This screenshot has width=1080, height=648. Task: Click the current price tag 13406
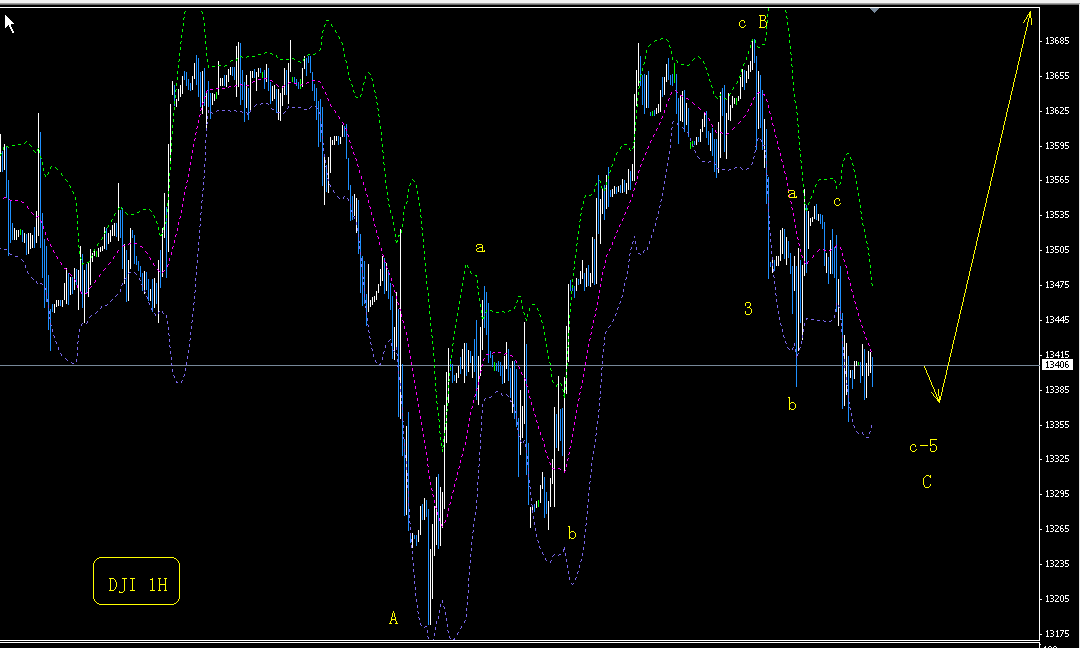tap(1057, 365)
